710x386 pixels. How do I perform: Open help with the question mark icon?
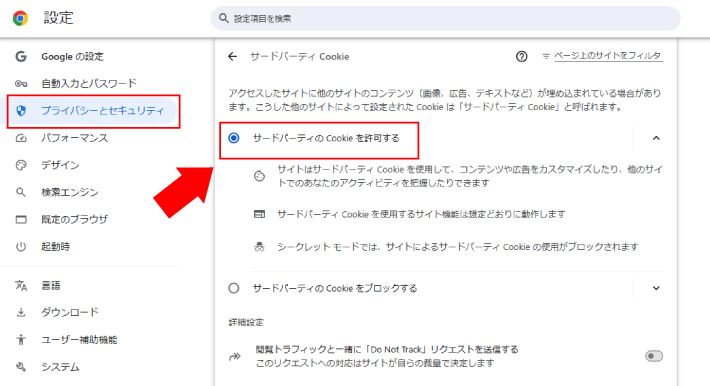coord(522,57)
